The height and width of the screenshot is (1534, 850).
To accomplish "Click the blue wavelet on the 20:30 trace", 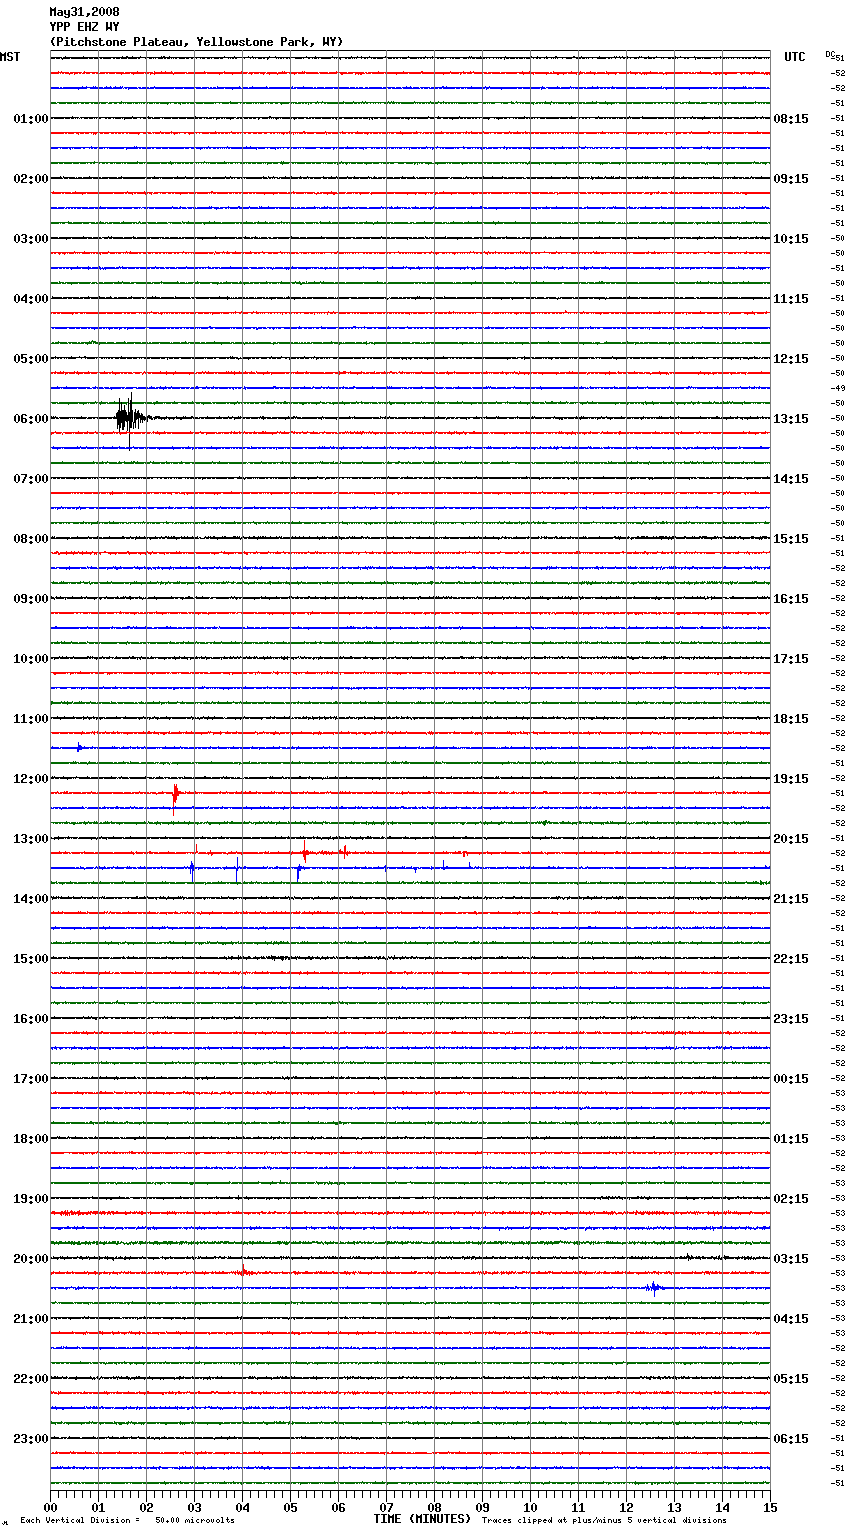I will click(x=654, y=1288).
